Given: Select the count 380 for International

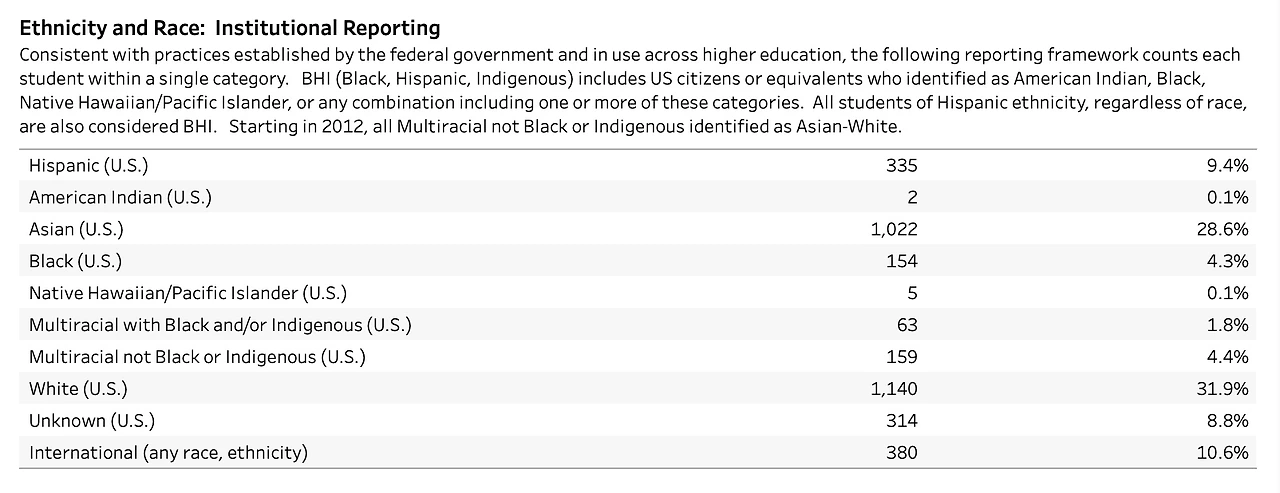Looking at the screenshot, I should pos(902,453).
